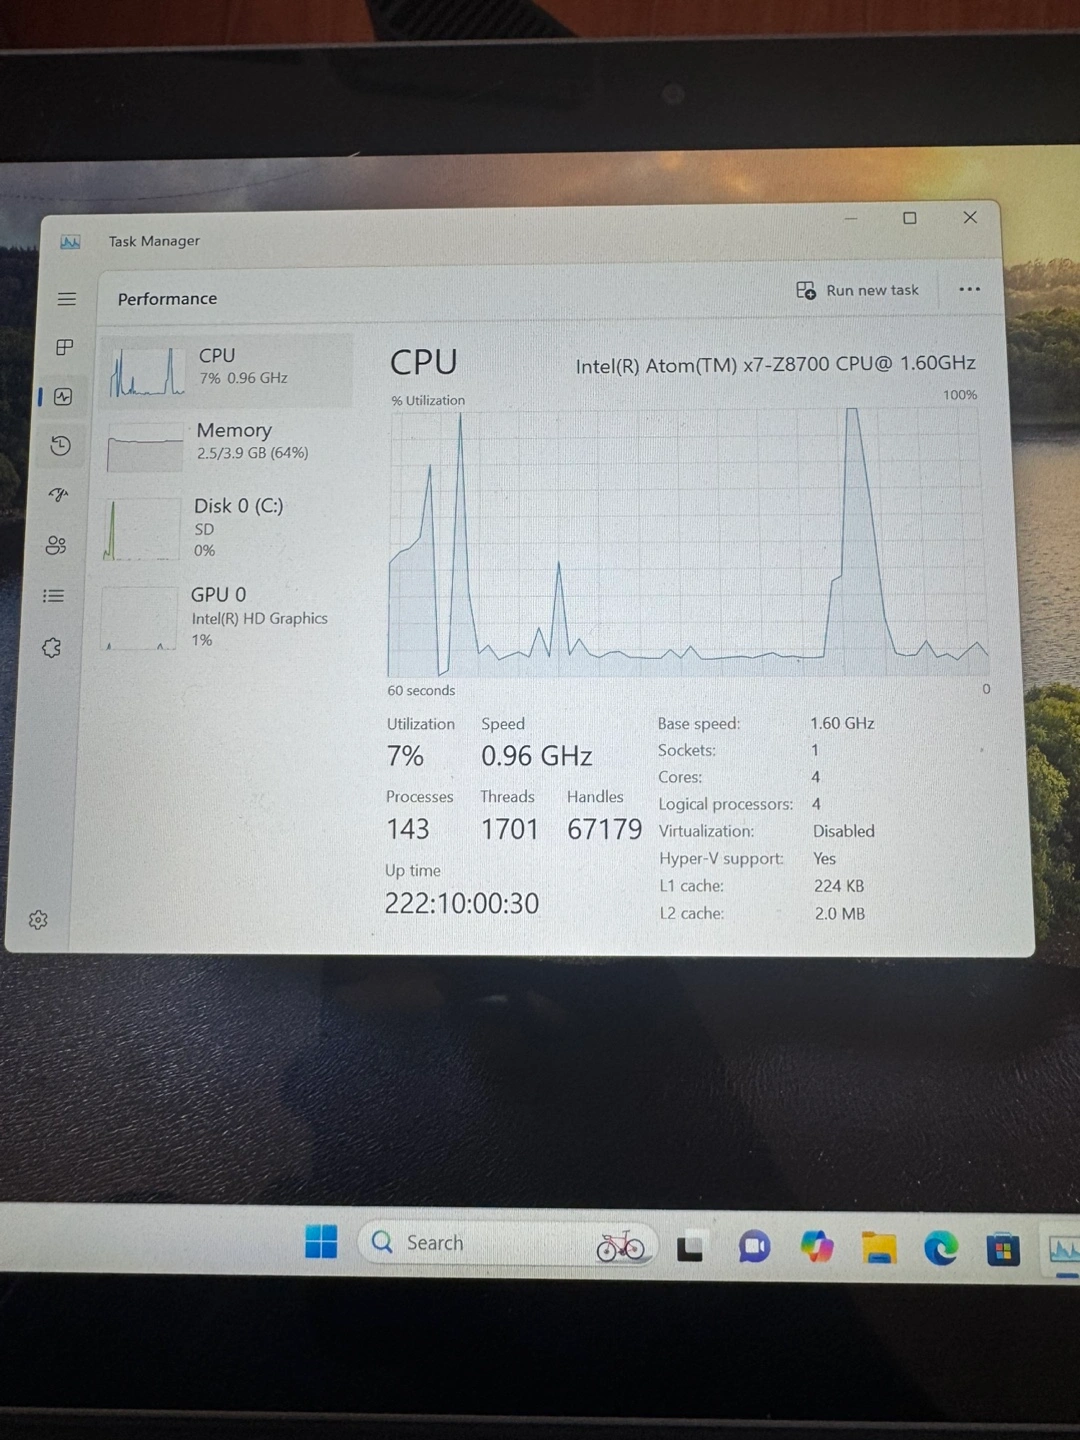Click the up time value 222:10:00:30
Image resolution: width=1080 pixels, height=1440 pixels.
462,903
